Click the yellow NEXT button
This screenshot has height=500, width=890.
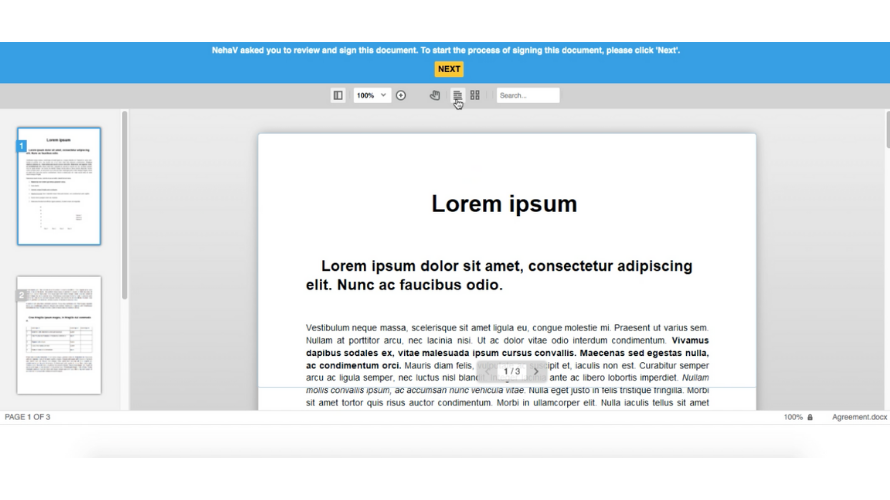(x=449, y=69)
